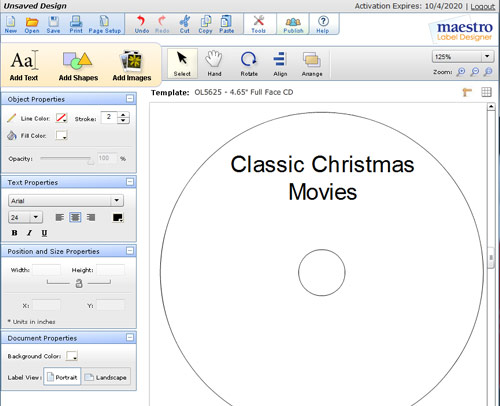Collapse the Object Properties panel
The width and height of the screenshot is (500, 406).
click(130, 99)
